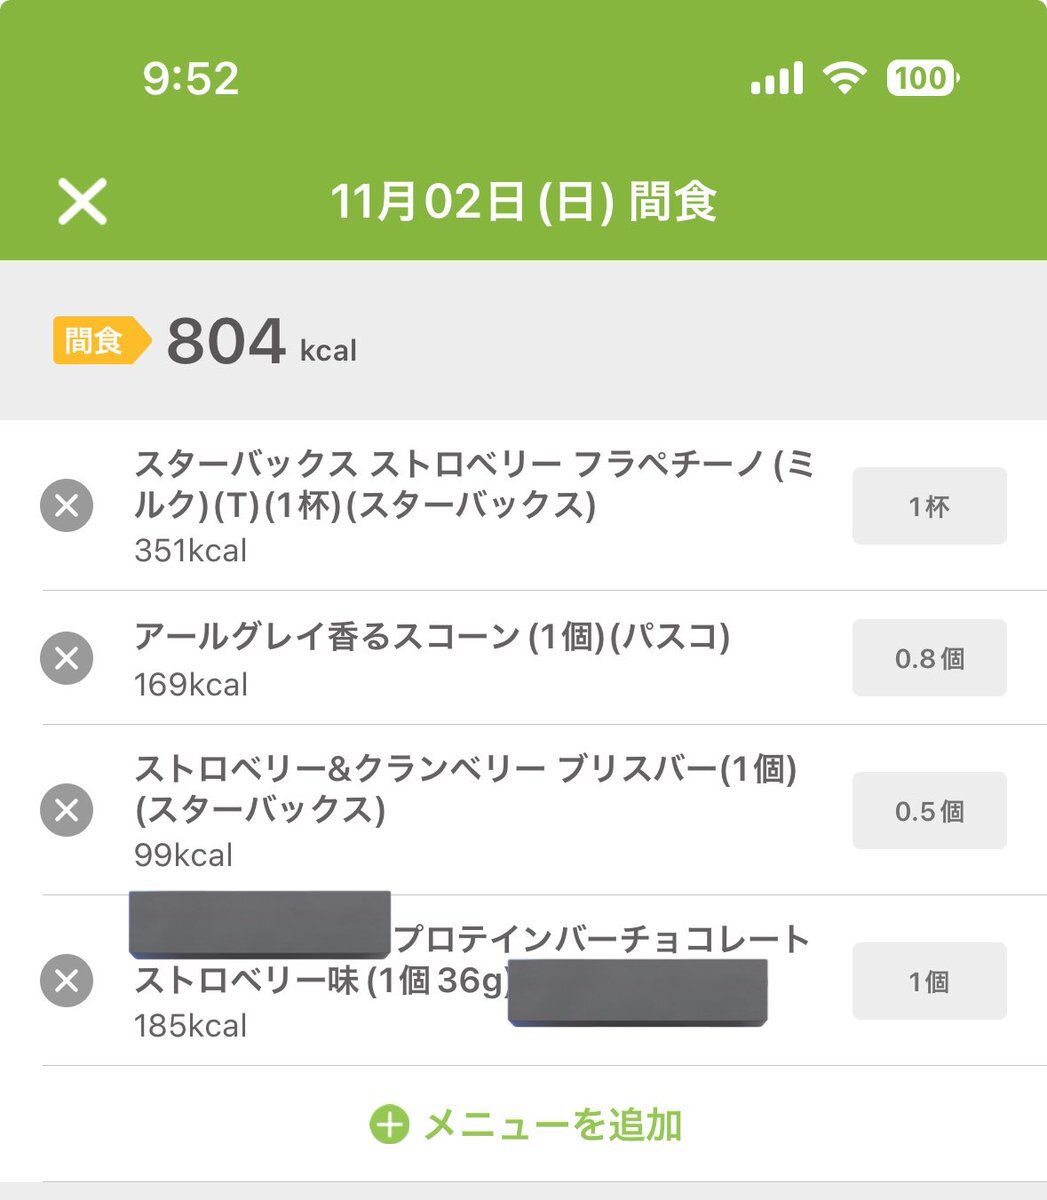
Task: Delete the アールグレイ香るスコーン entry
Action: [x=66, y=658]
